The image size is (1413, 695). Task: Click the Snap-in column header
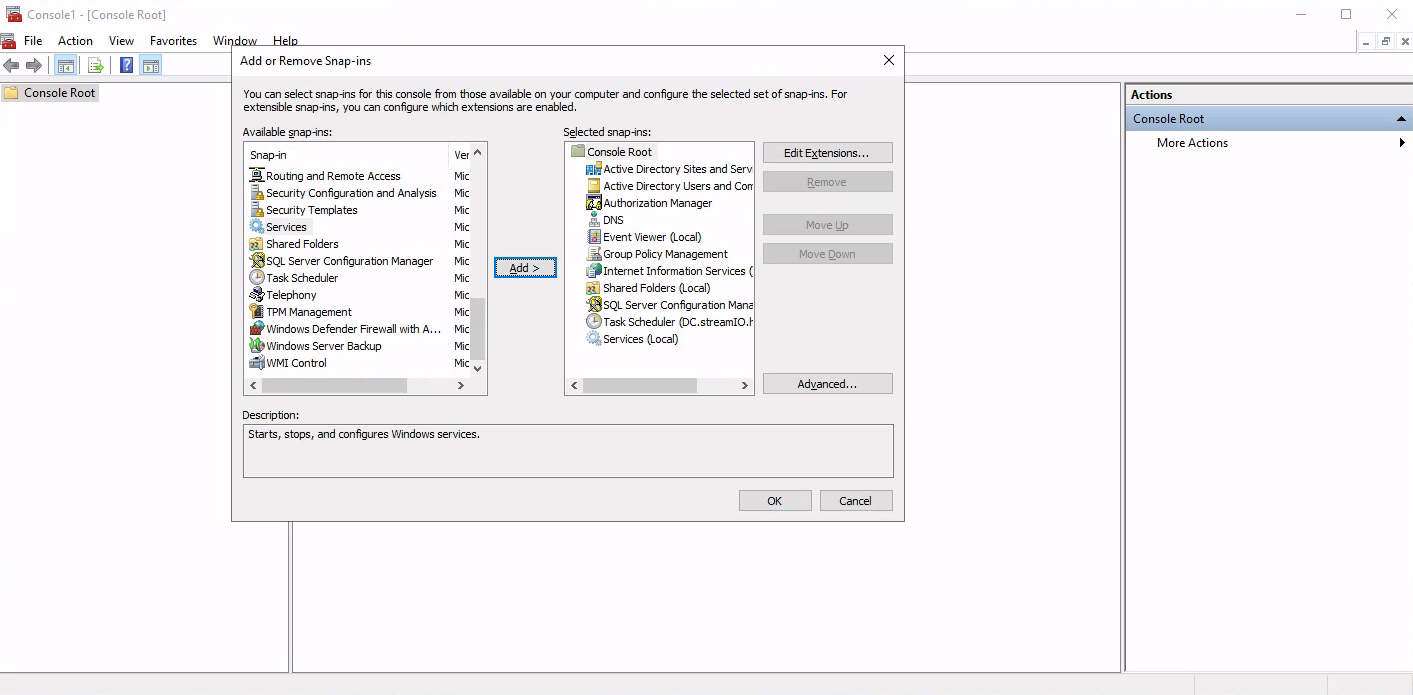348,155
